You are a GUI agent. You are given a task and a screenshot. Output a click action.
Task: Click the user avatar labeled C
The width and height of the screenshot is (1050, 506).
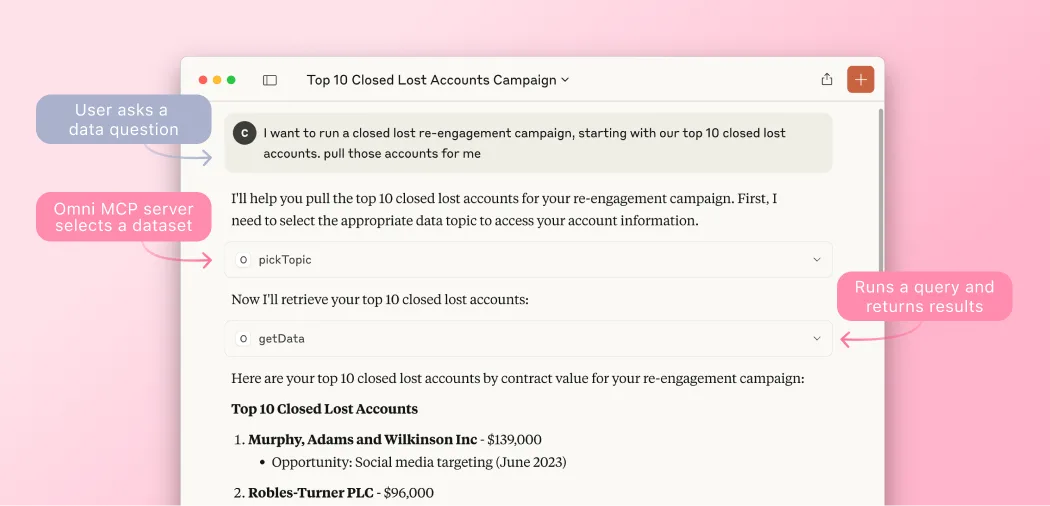(244, 133)
